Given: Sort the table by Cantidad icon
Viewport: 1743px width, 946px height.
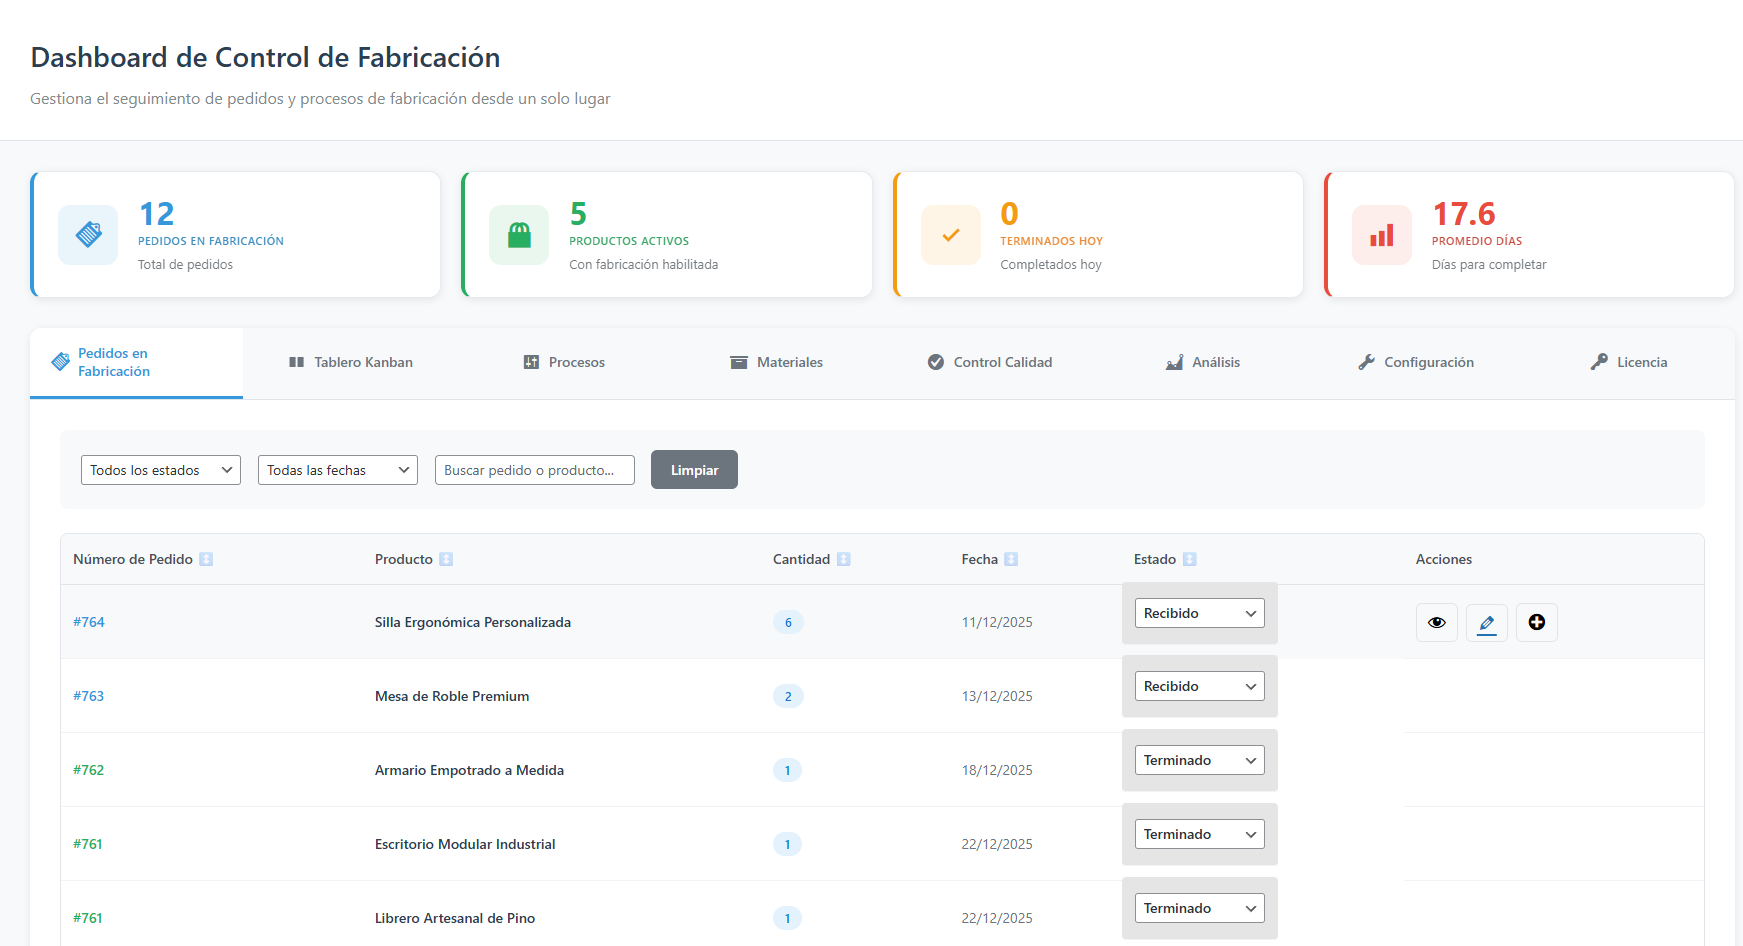Looking at the screenshot, I should tap(843, 559).
